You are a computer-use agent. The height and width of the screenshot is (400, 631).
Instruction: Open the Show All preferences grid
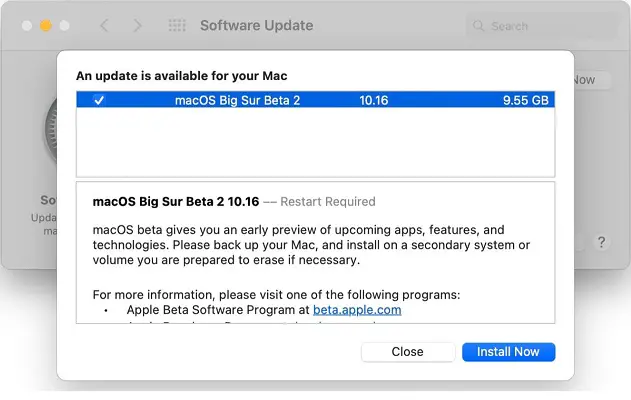177,25
